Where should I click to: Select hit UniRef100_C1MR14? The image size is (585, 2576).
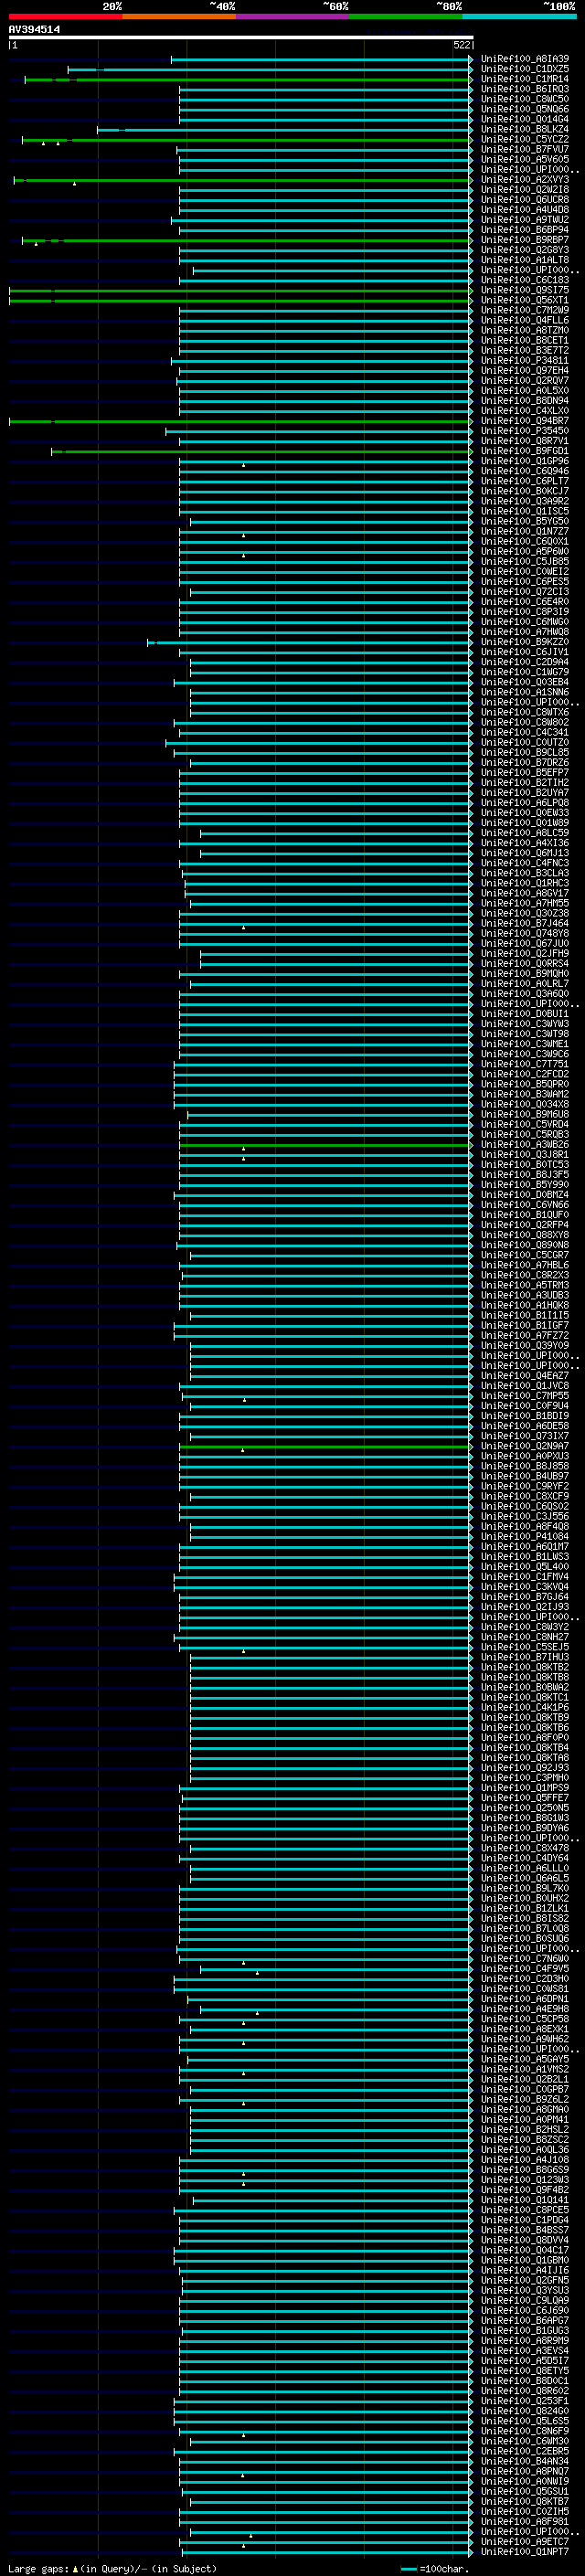[525, 79]
